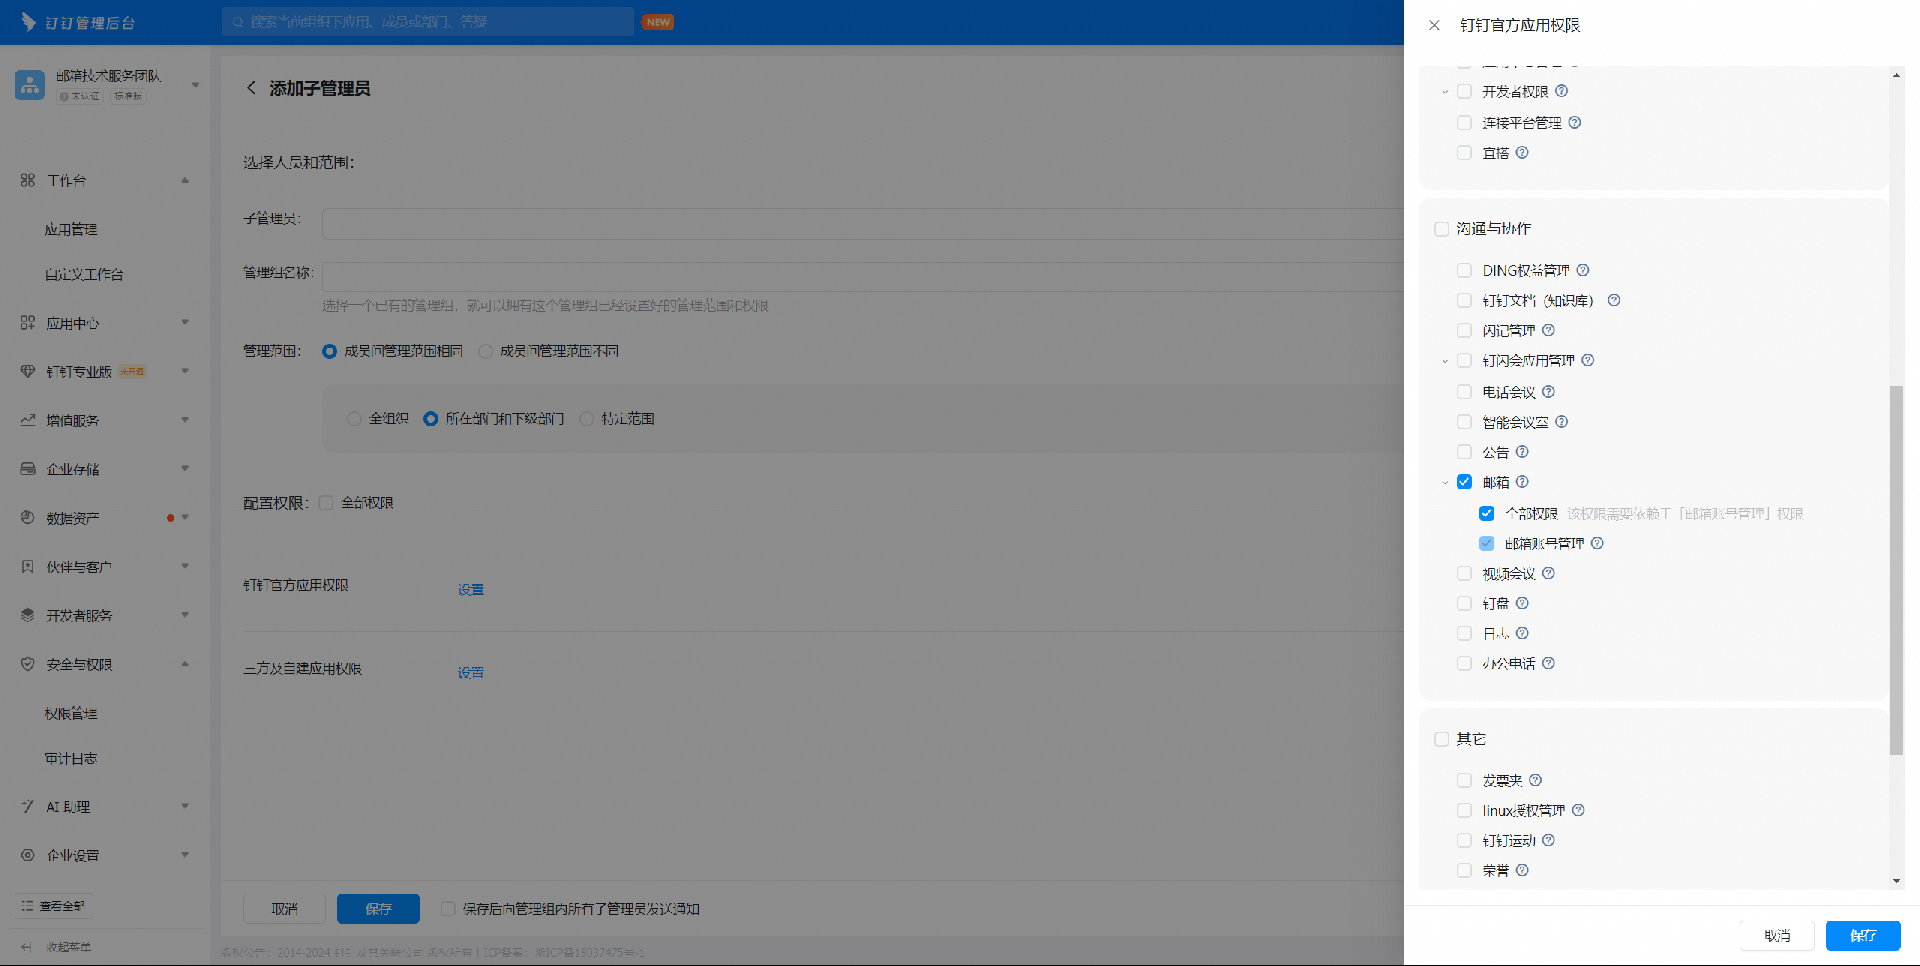Click the 安全与权限 shield icon
This screenshot has width=1920, height=966.
[x=27, y=664]
